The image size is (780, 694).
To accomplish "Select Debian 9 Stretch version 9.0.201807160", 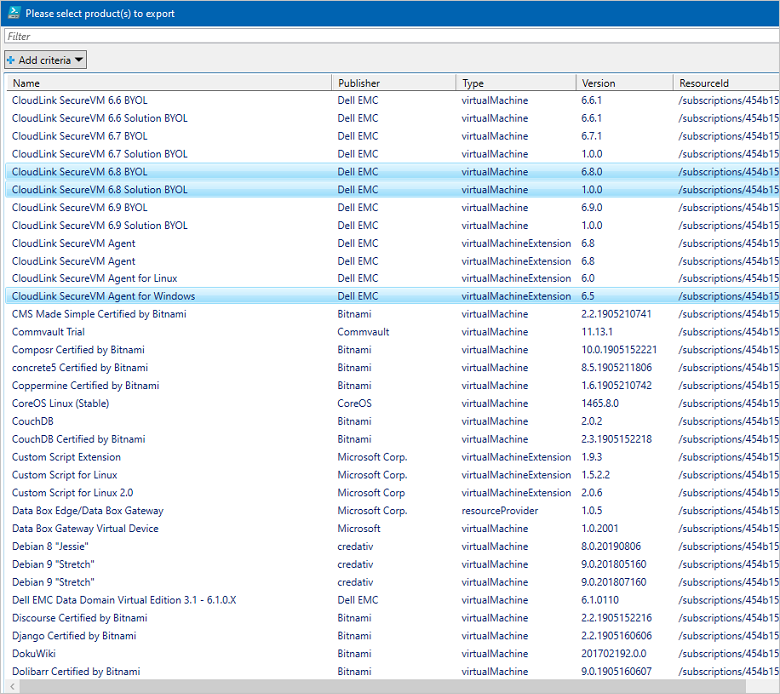I will coord(392,583).
